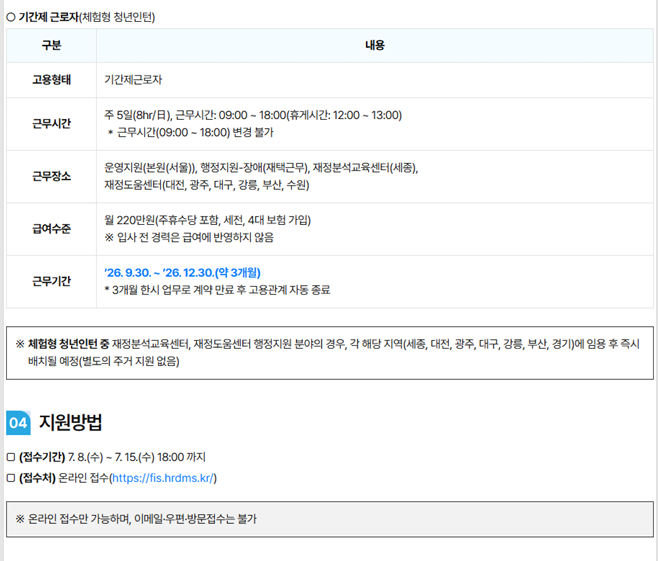Click the blue 04 section number badge

click(18, 423)
